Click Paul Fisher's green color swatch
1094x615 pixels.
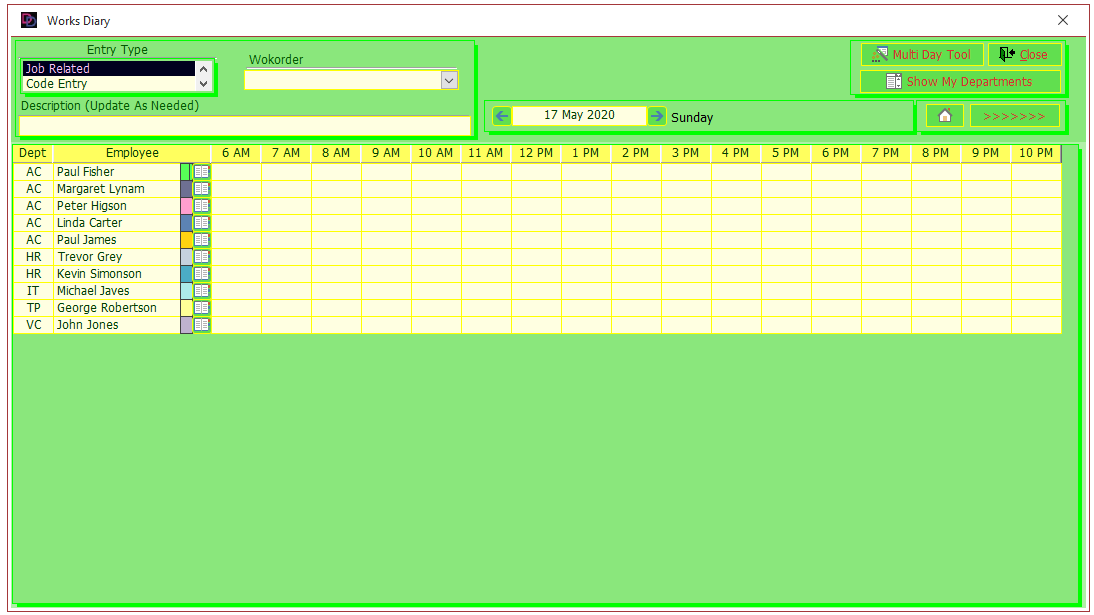click(186, 172)
